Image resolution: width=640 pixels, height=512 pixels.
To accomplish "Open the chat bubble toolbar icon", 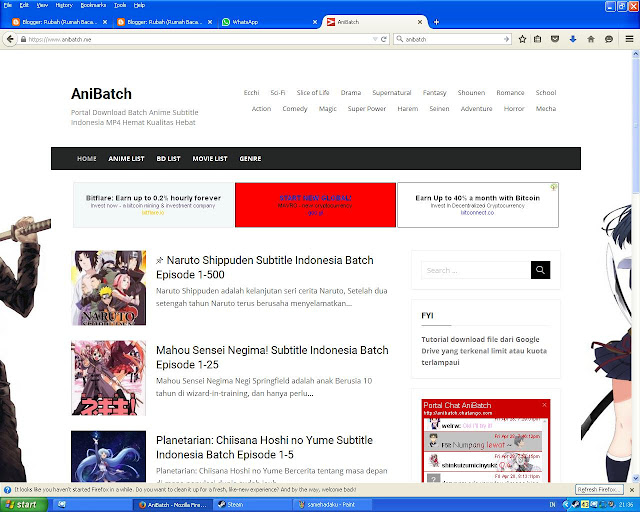I will click(609, 39).
